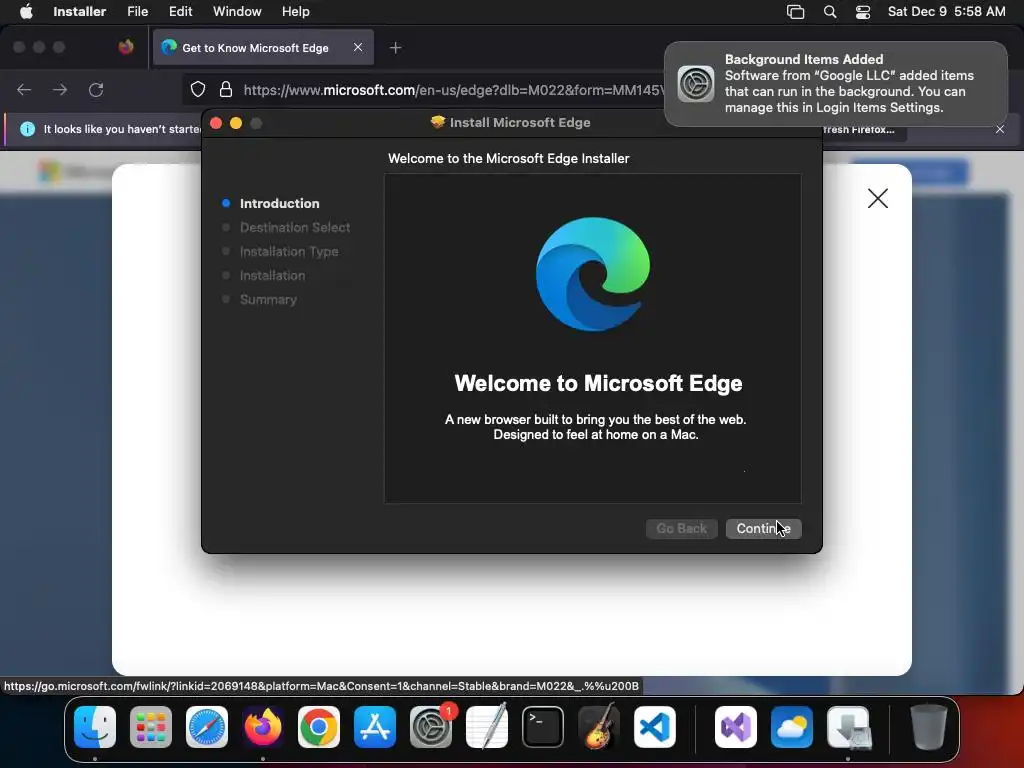Open TextEdit from the Dock
This screenshot has height=768, width=1024.
(487, 726)
